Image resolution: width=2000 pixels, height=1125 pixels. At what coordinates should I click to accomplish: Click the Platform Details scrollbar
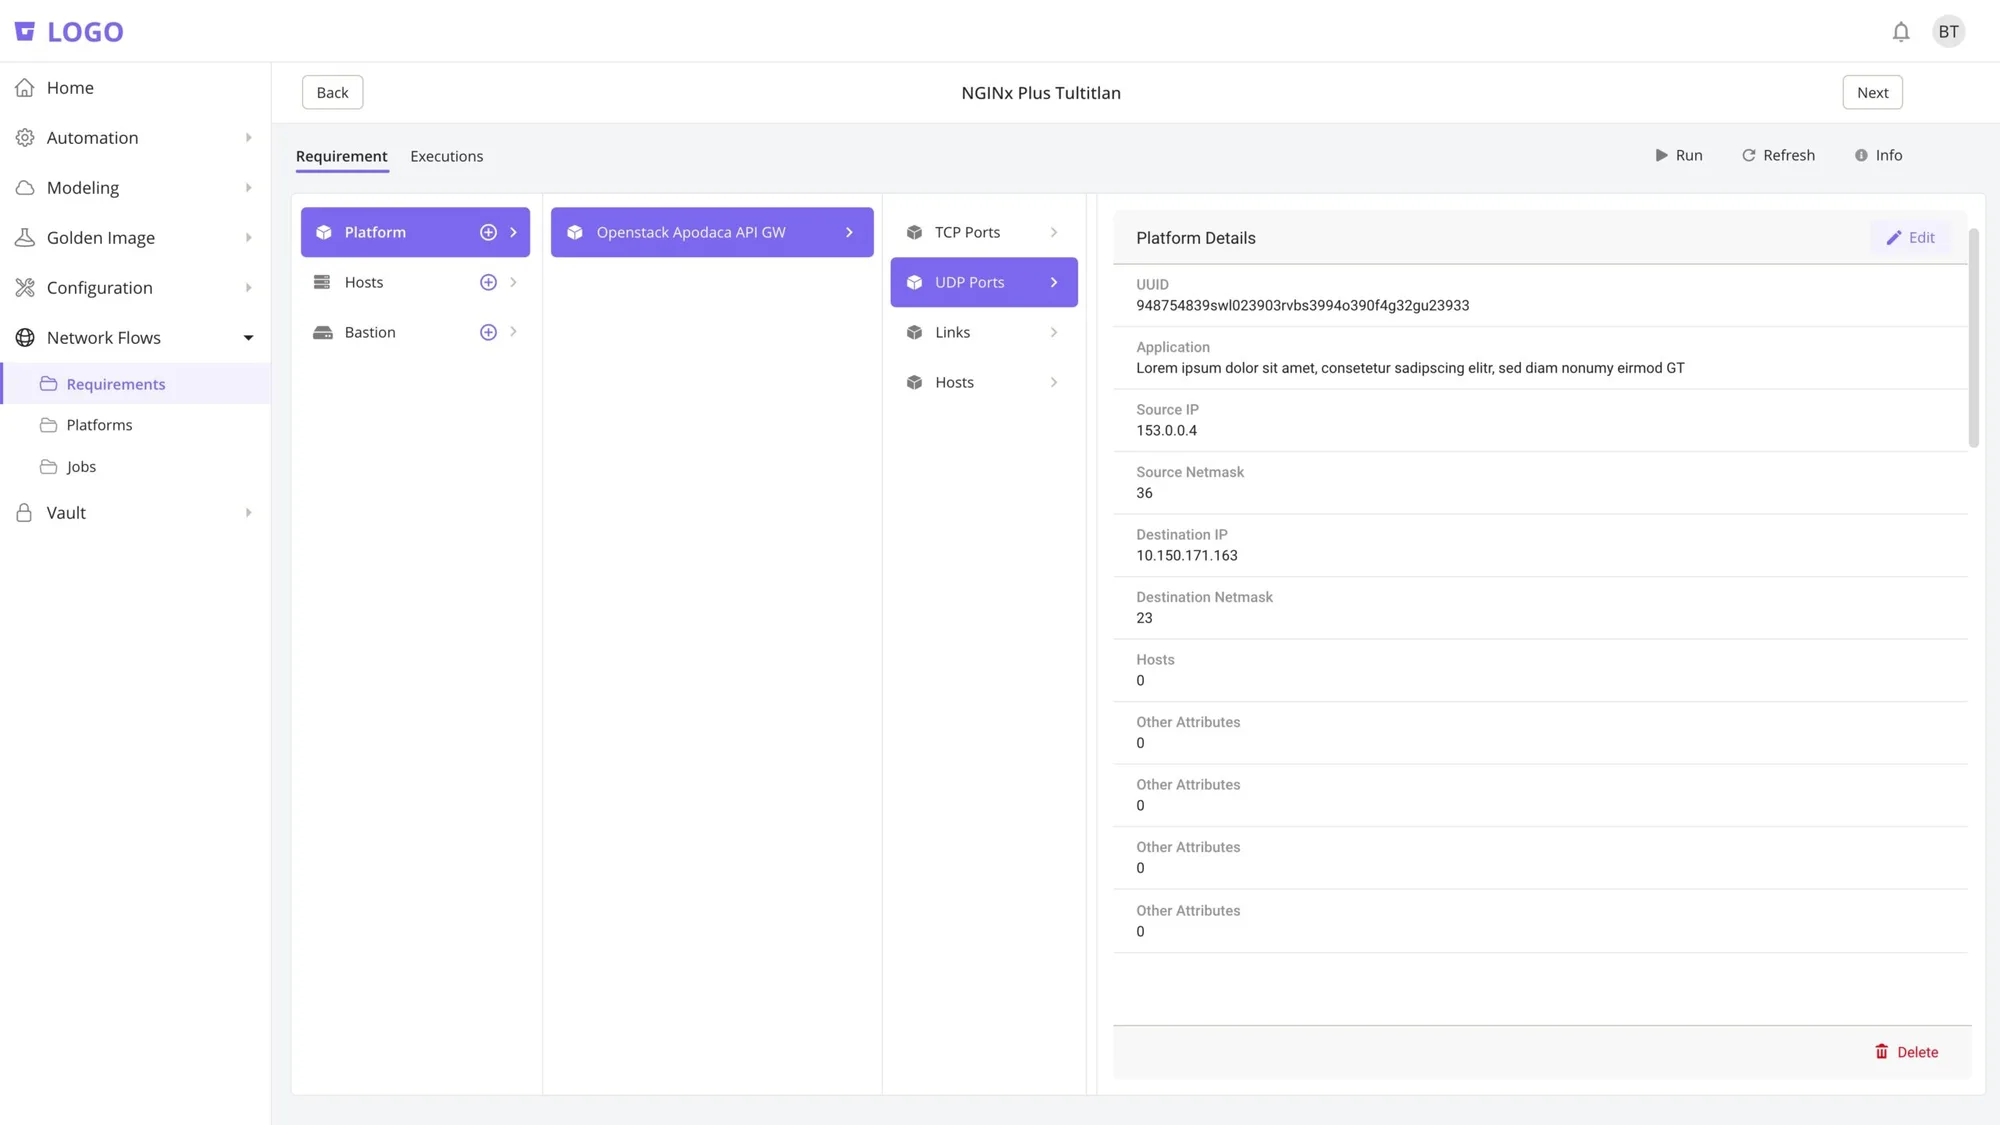click(1973, 338)
